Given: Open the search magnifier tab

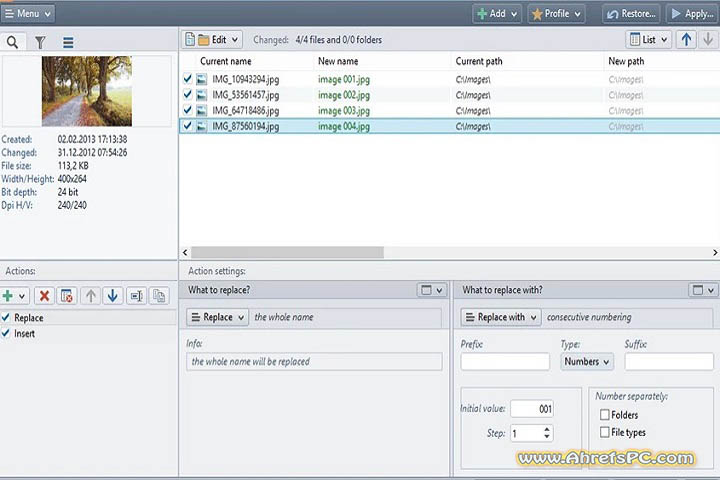Looking at the screenshot, I should 12,42.
